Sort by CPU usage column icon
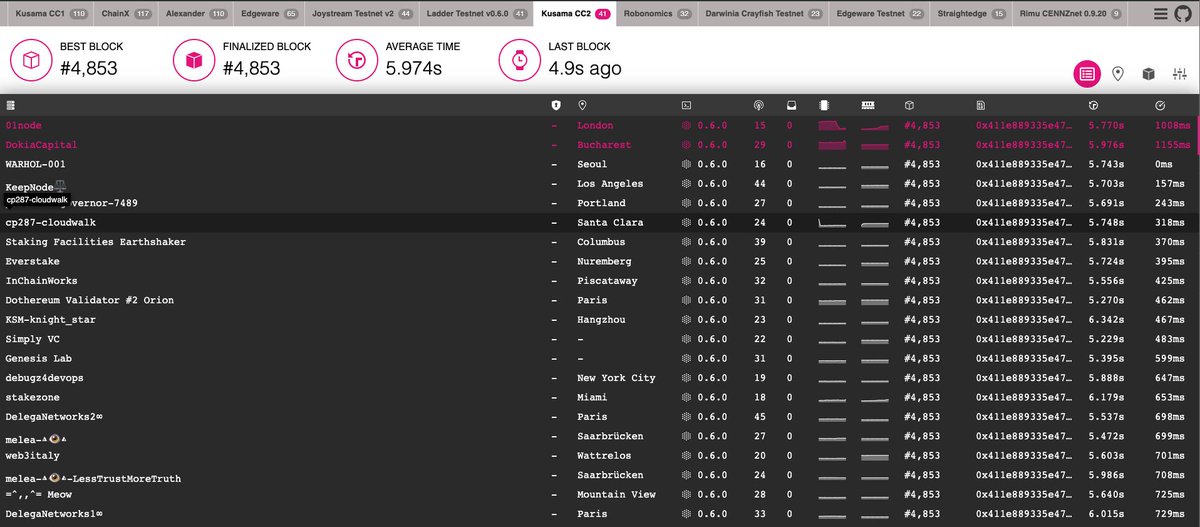The height and width of the screenshot is (527, 1200). [x=824, y=105]
